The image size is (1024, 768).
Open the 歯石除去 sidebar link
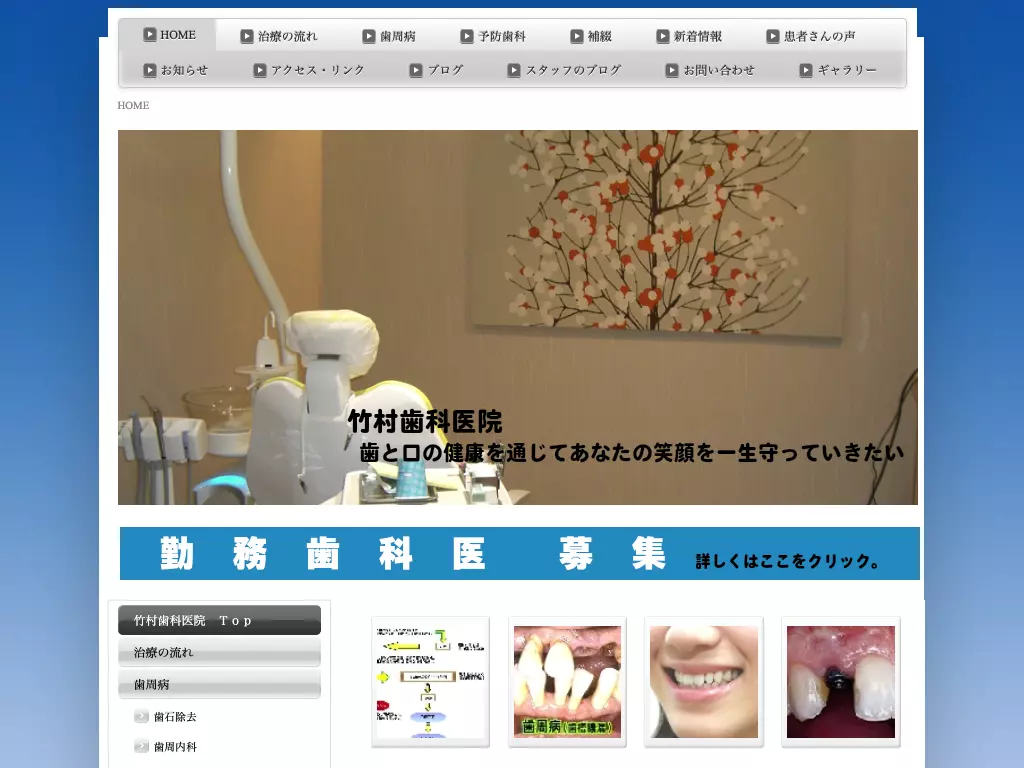pyautogui.click(x=175, y=716)
